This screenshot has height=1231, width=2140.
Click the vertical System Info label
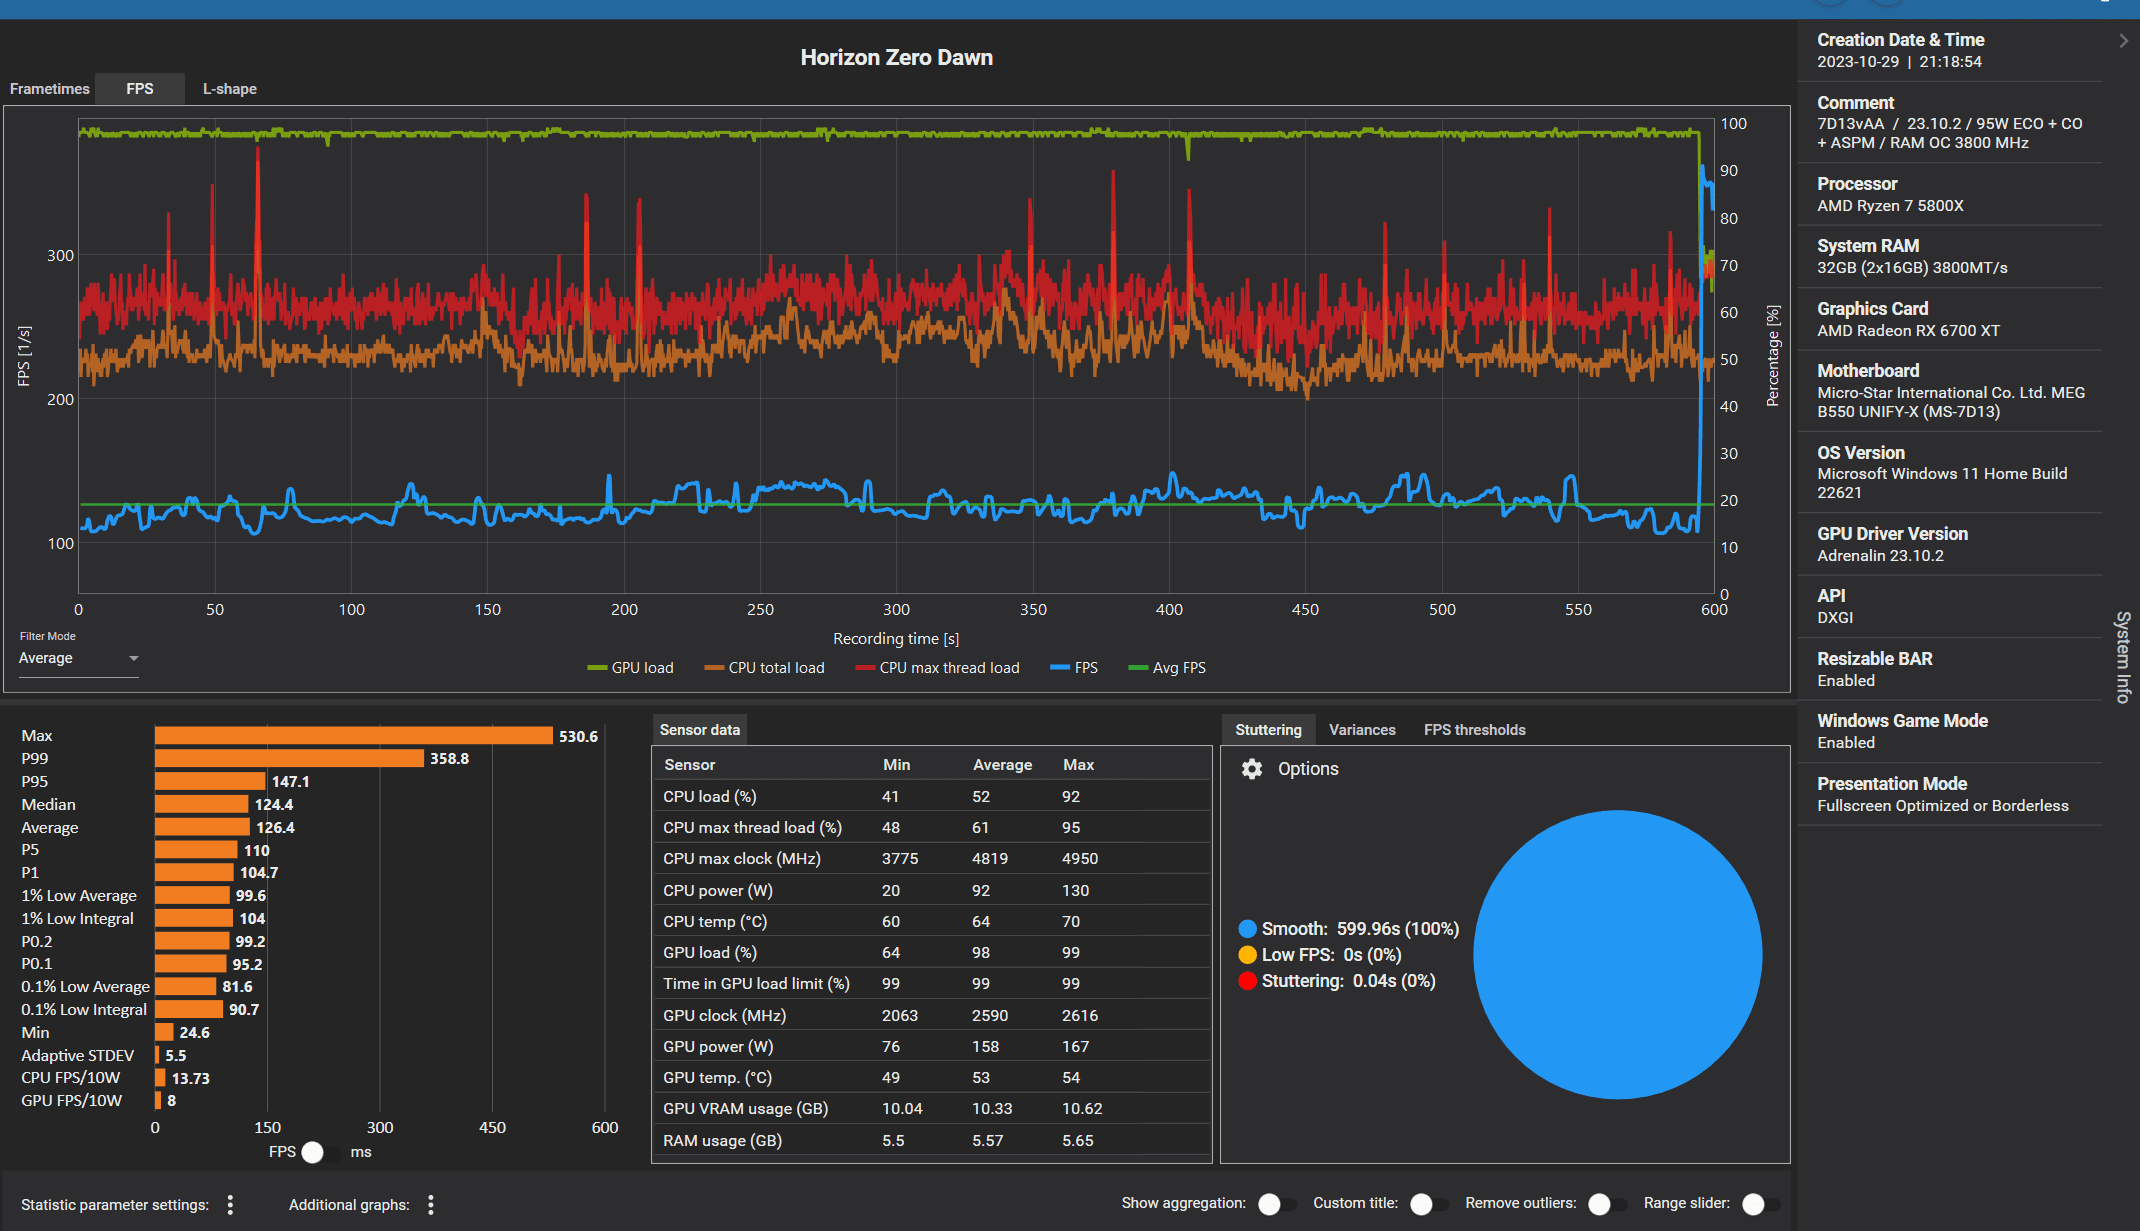[x=2122, y=657]
